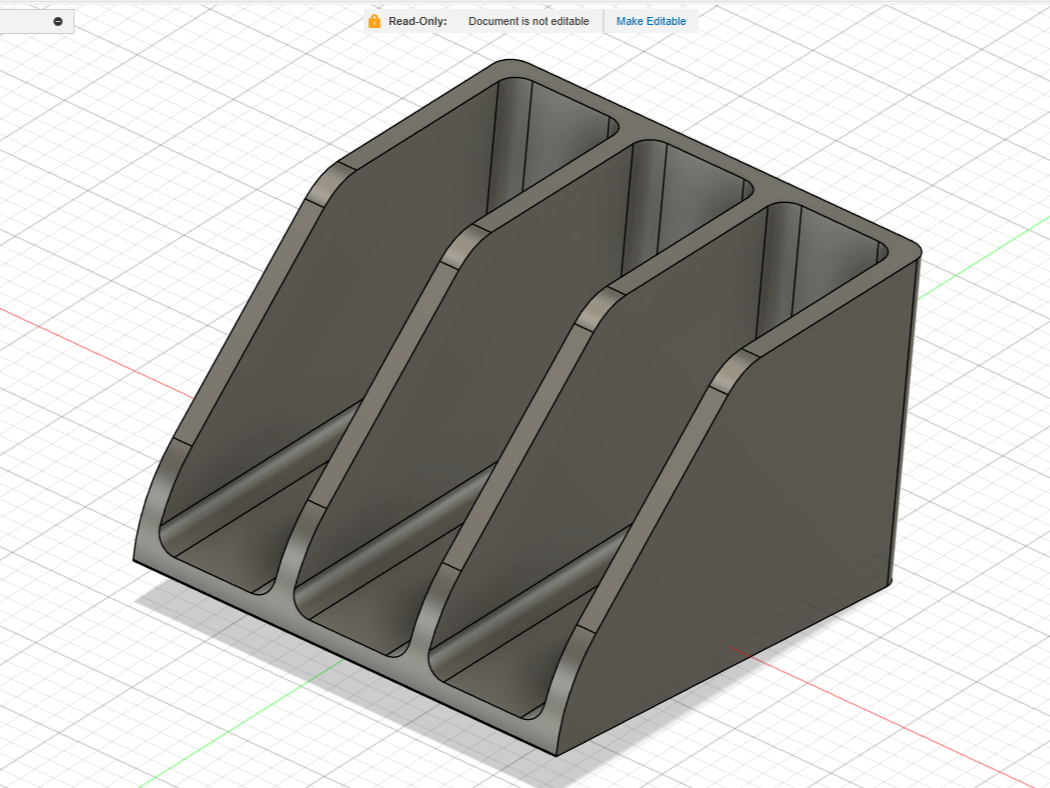1050x788 pixels.
Task: Click the front bottom corner of the model
Action: [x=556, y=753]
